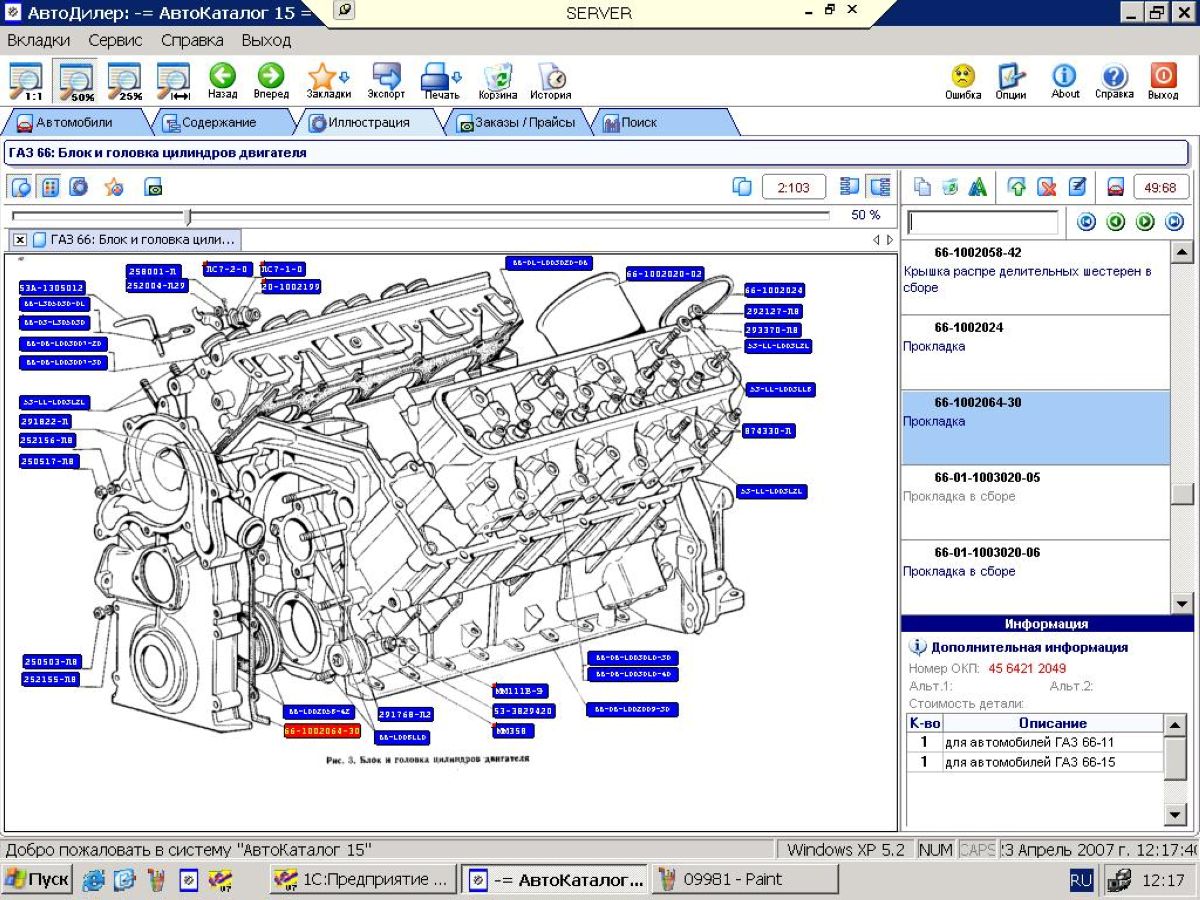The image size is (1200, 900).
Task: Open the История history
Action: (x=550, y=81)
